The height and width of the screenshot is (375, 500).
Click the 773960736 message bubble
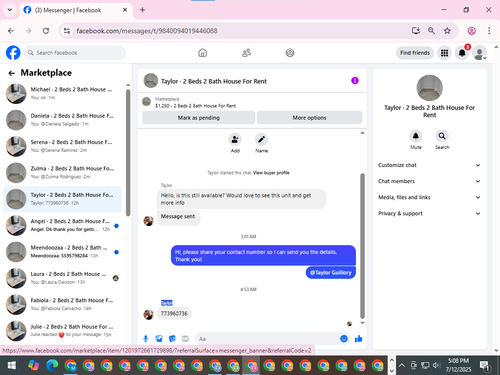click(174, 313)
